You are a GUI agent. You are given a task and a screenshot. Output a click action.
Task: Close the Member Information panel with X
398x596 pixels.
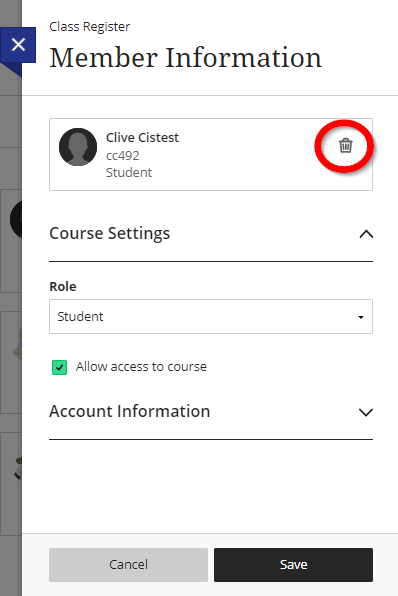click(18, 45)
